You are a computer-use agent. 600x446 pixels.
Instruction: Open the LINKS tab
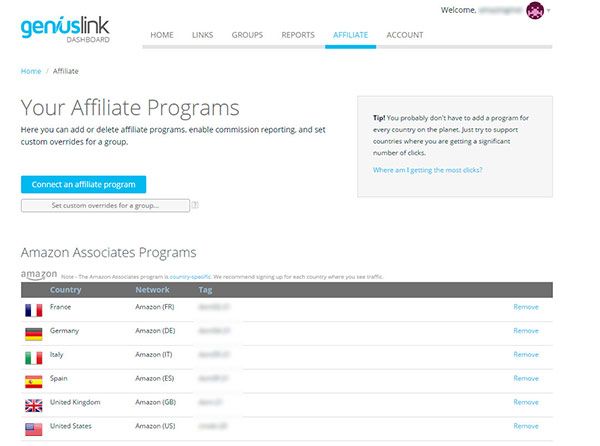pos(202,35)
